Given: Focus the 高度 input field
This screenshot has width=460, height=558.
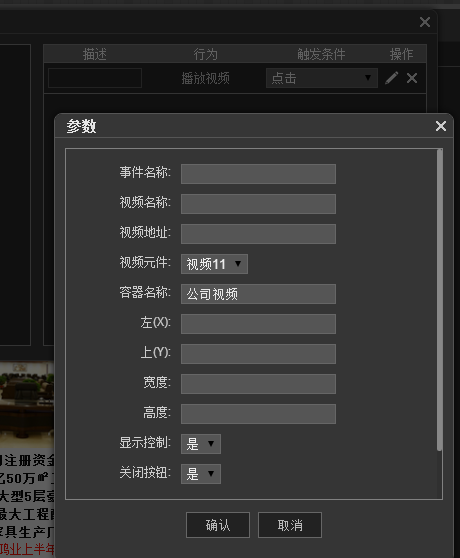Looking at the screenshot, I should [258, 414].
